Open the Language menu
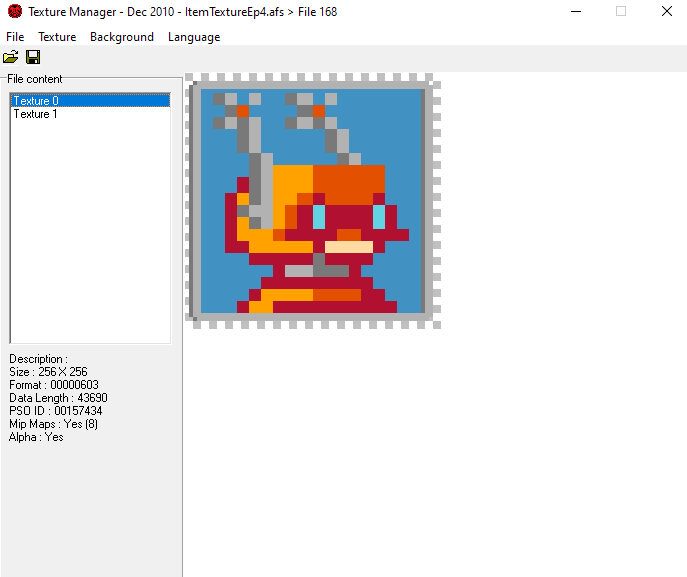 click(x=194, y=37)
